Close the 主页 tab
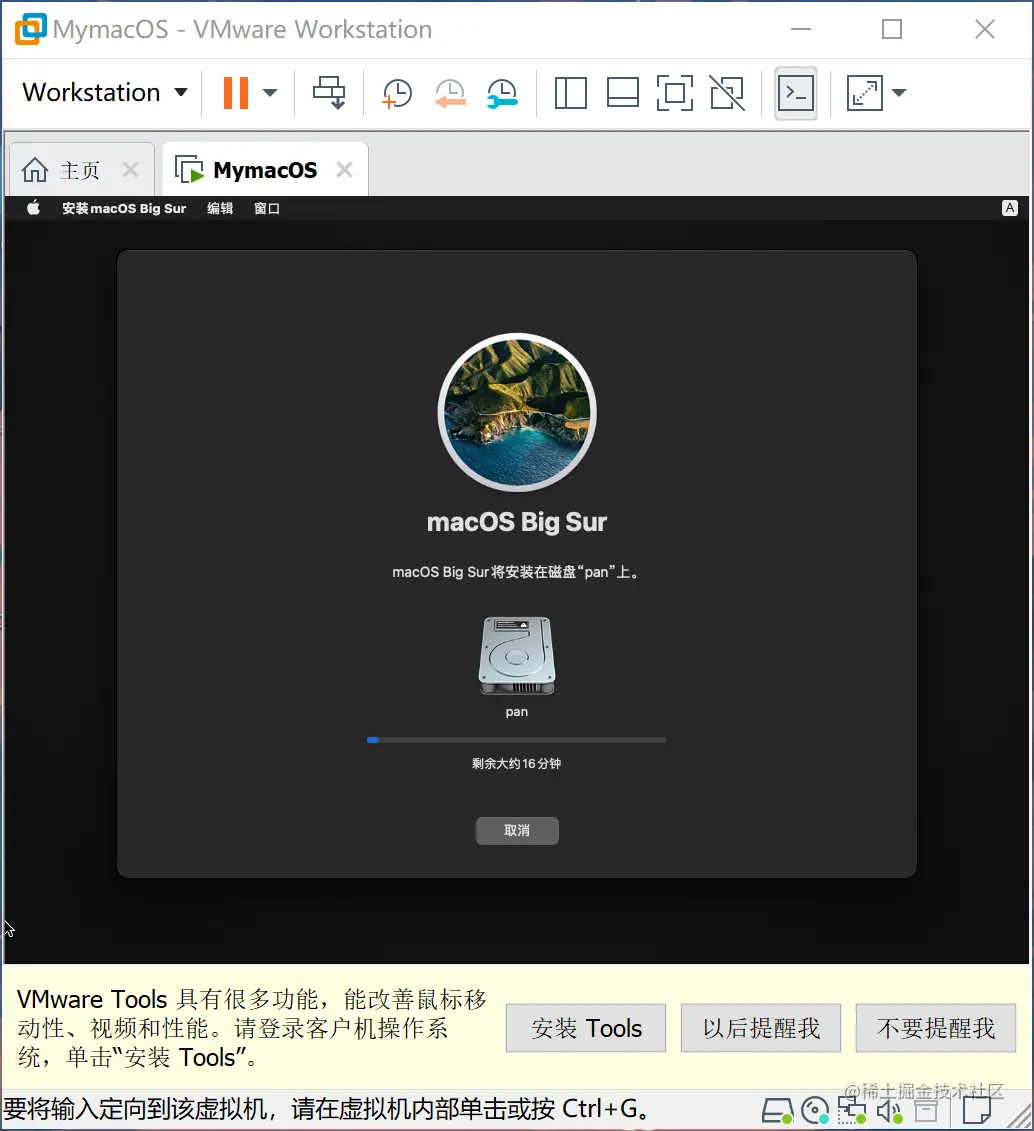This screenshot has height=1131, width=1034. coord(131,170)
